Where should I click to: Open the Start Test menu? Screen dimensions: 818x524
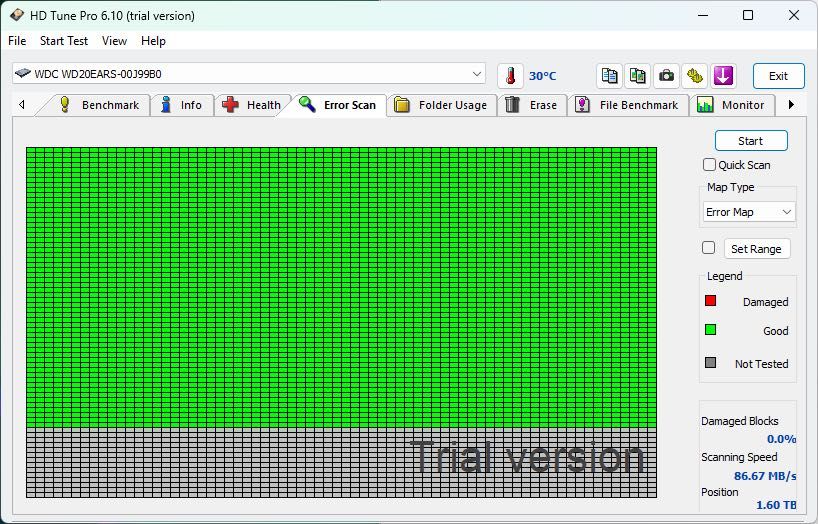click(x=64, y=41)
